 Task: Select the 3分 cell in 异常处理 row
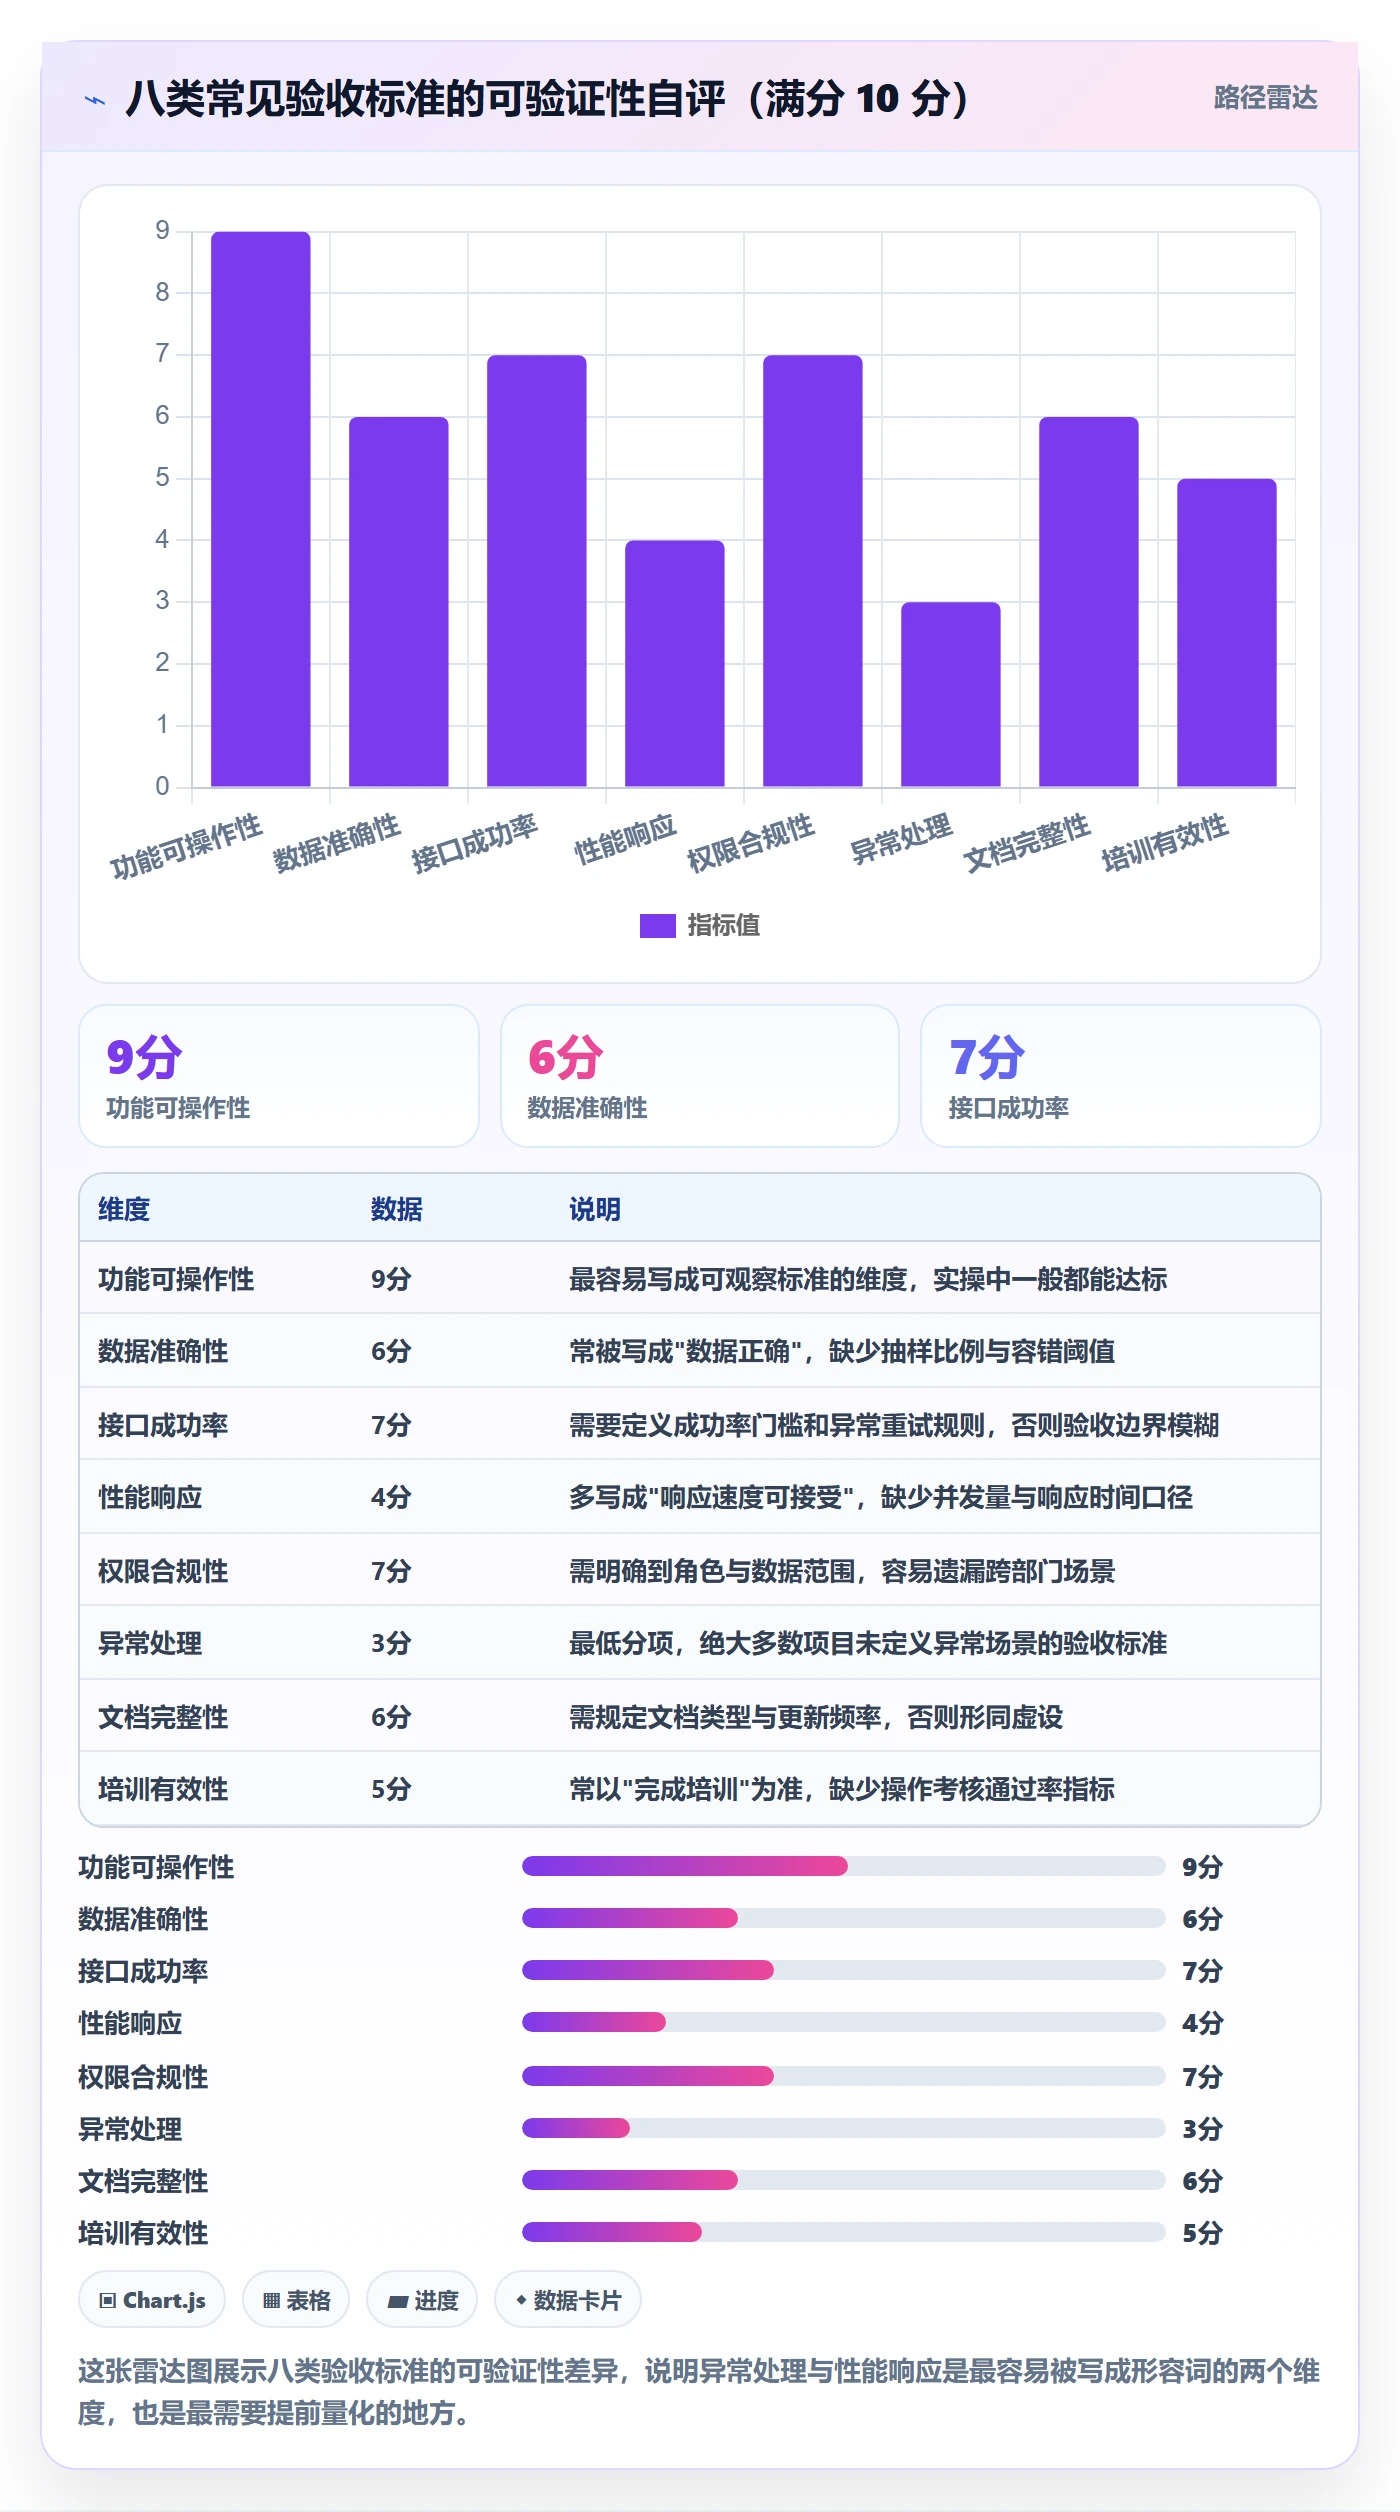391,1643
